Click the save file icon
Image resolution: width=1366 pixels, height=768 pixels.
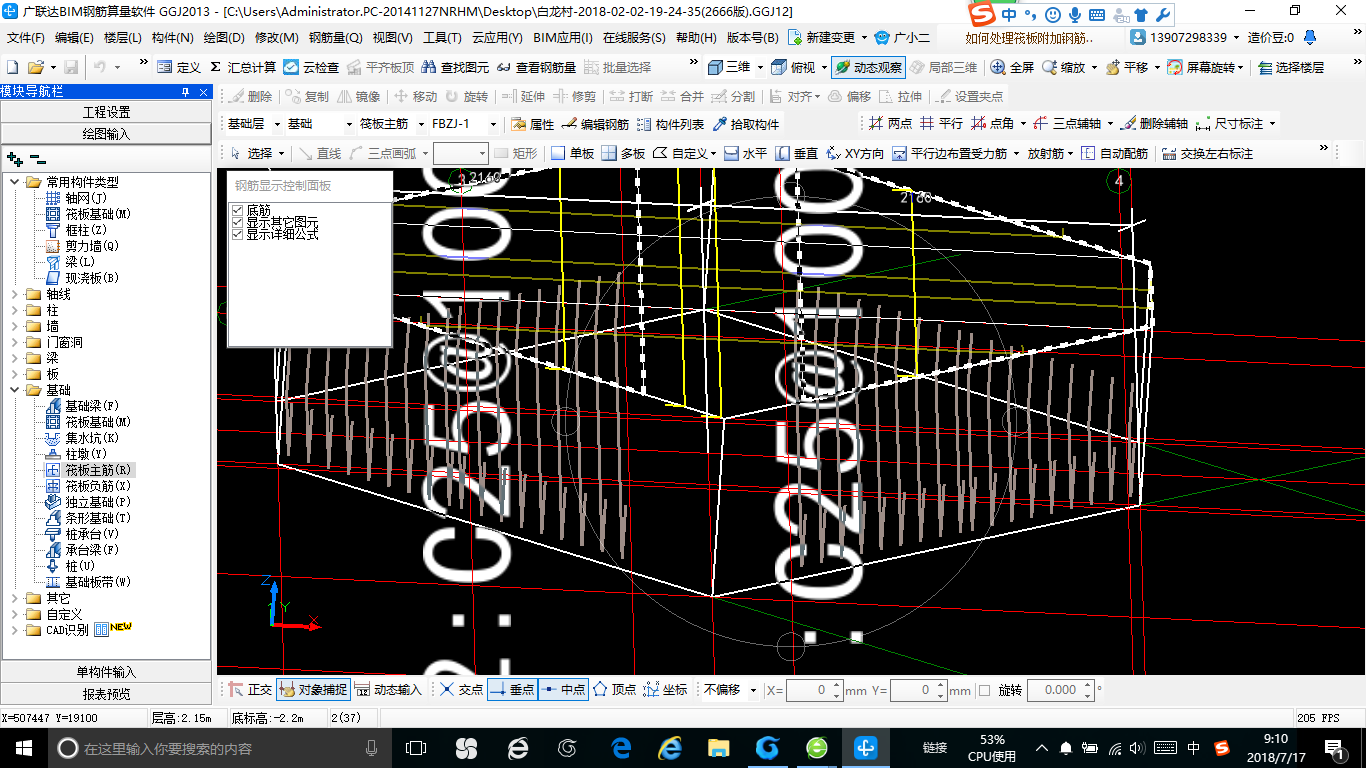tap(71, 67)
